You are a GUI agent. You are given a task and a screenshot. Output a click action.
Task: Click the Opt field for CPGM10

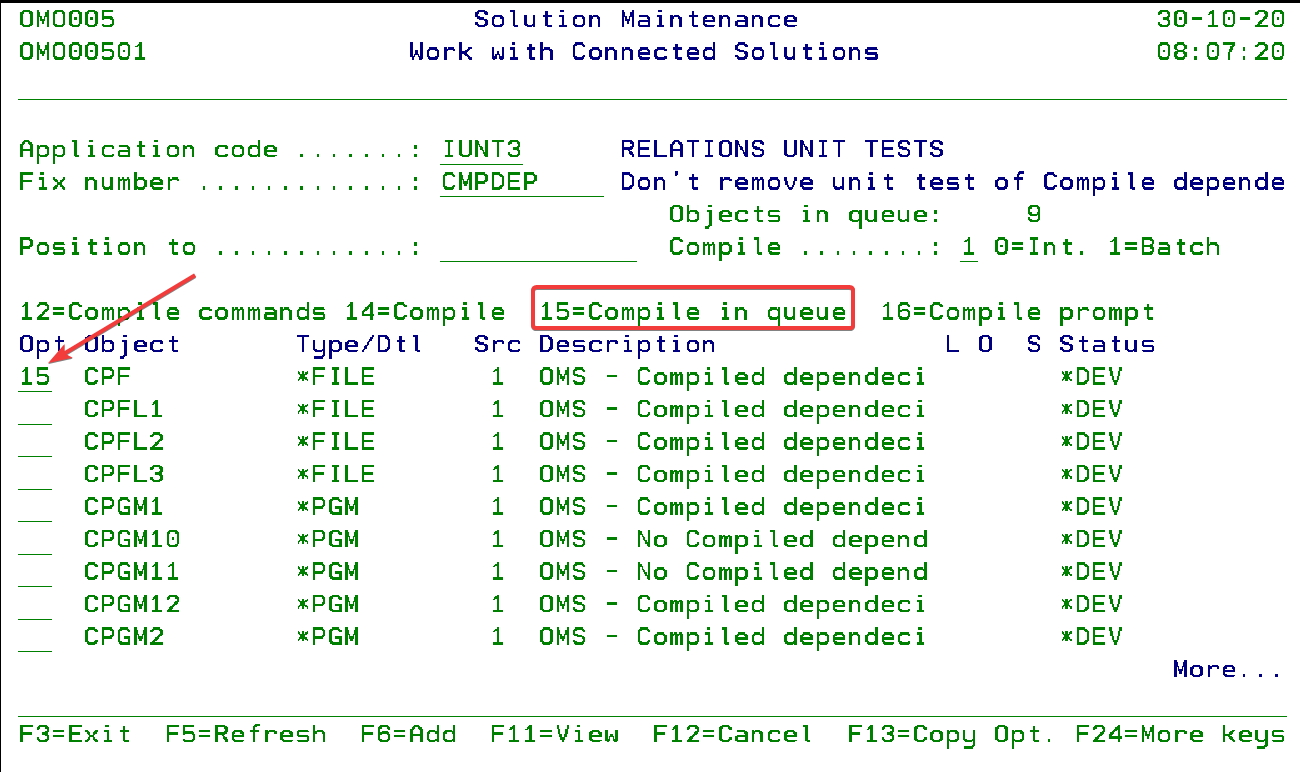click(x=35, y=540)
